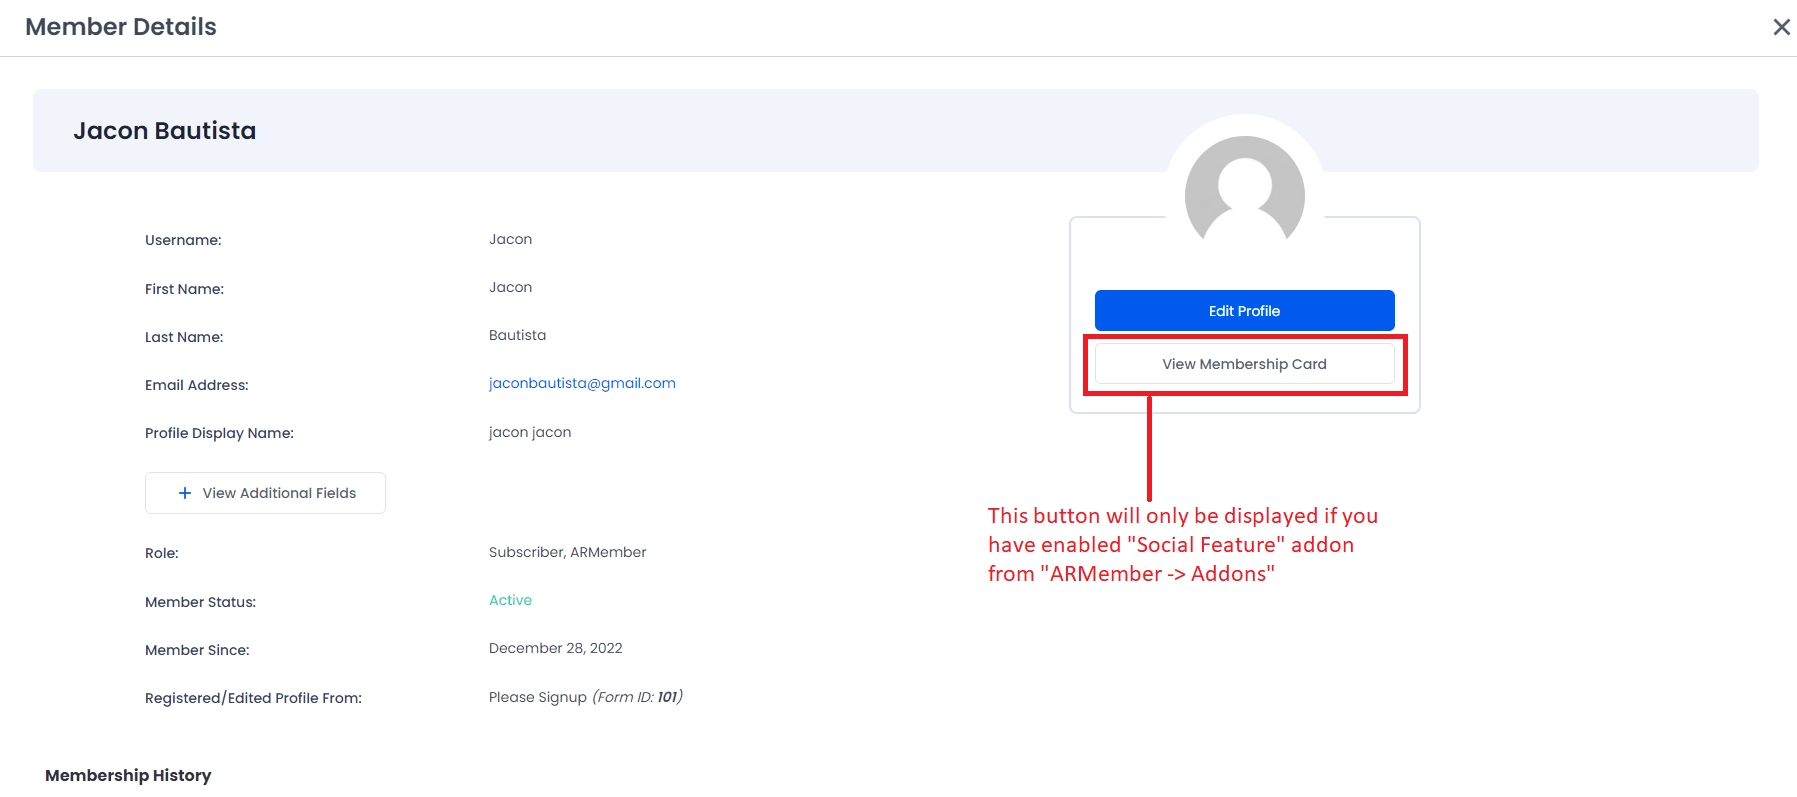Click the Username: label
1797x797 pixels.
(183, 240)
